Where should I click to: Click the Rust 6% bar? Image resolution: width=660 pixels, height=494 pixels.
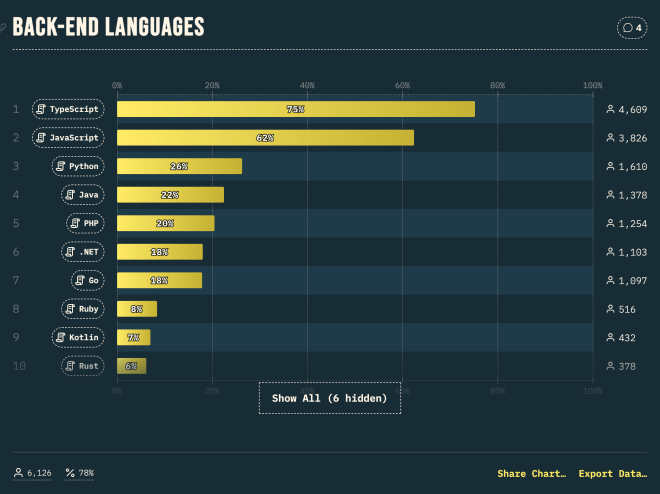point(131,366)
